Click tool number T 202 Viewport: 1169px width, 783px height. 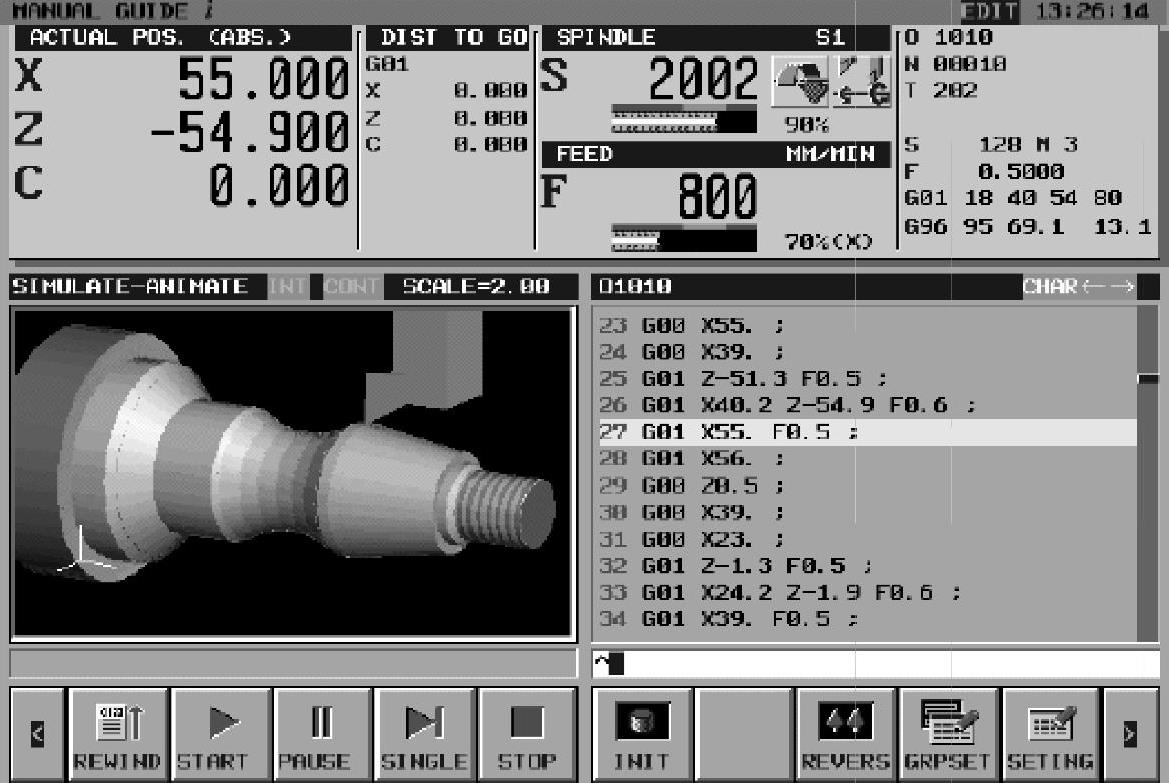click(x=941, y=91)
